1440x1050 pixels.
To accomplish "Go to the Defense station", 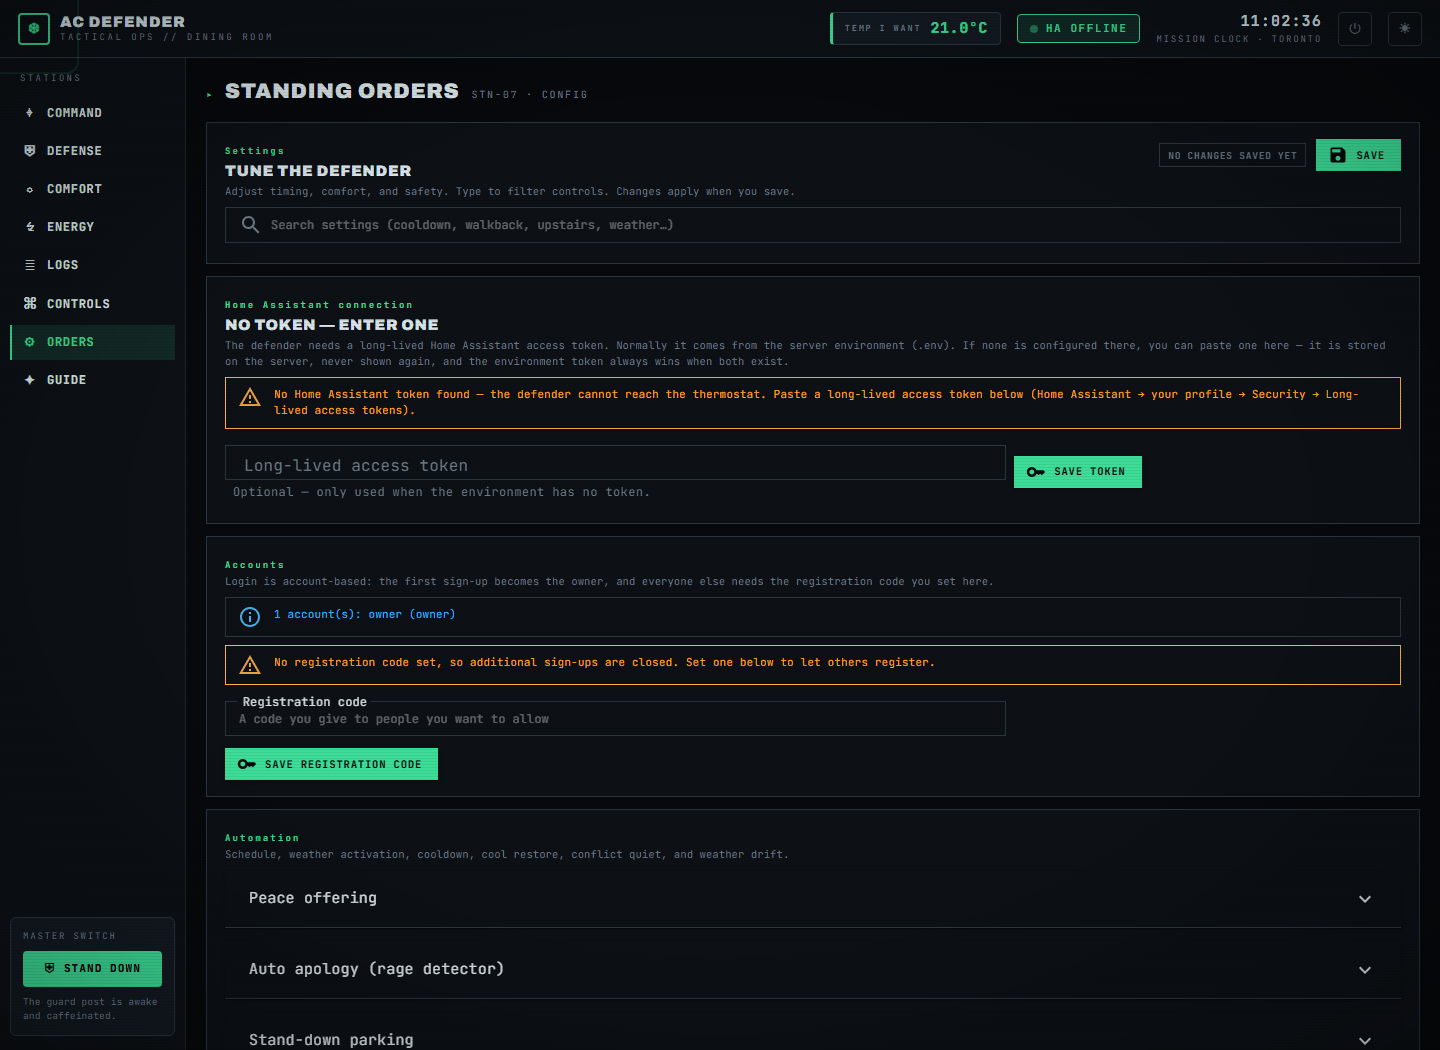I will (92, 151).
